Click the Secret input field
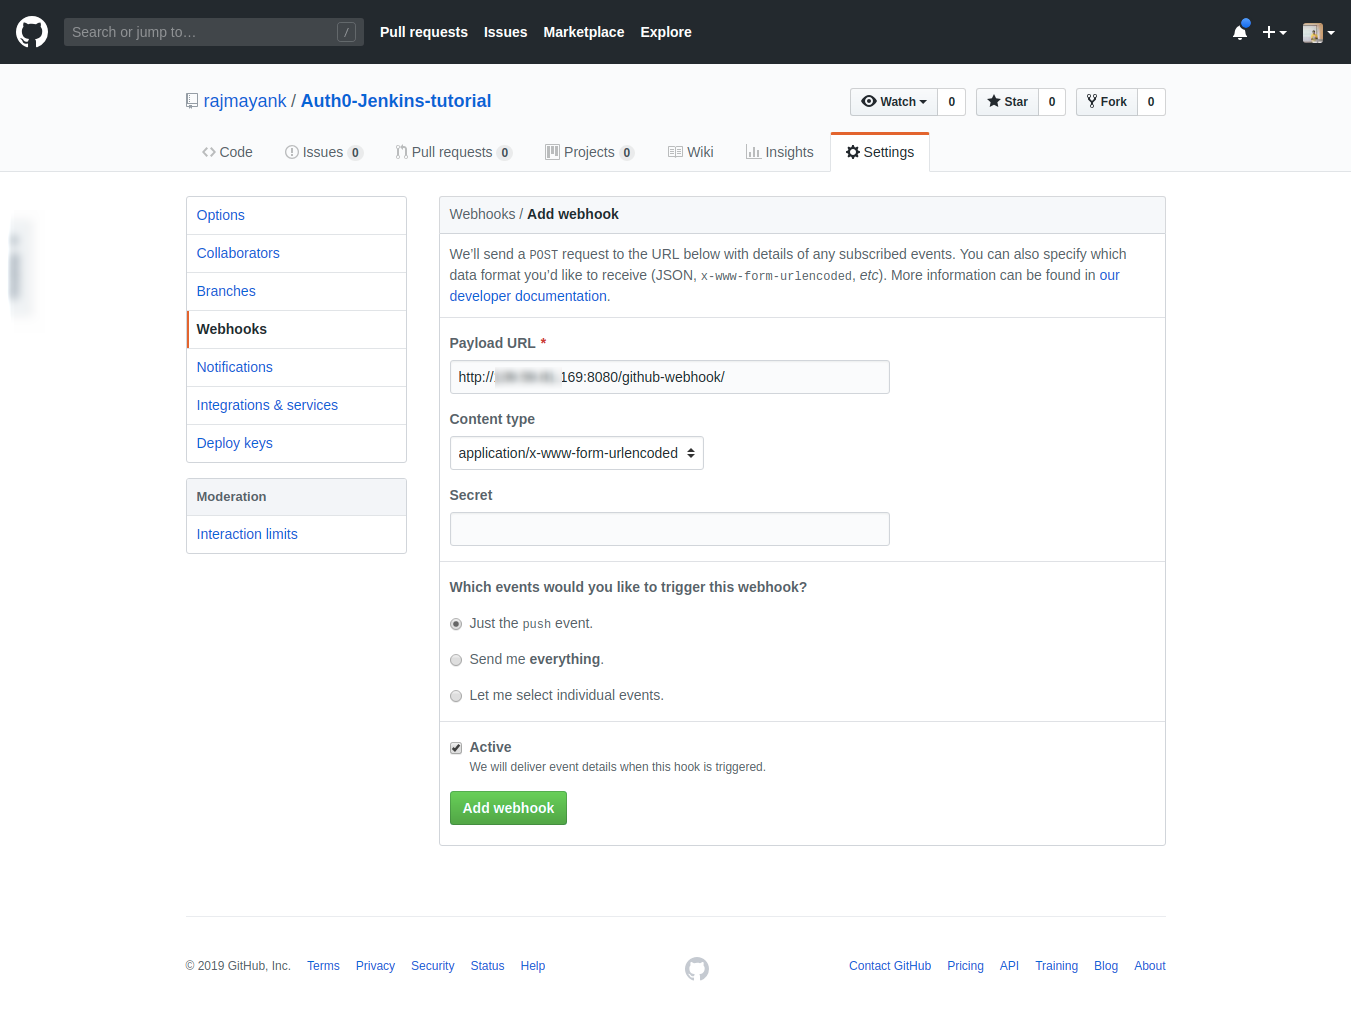 tap(670, 529)
